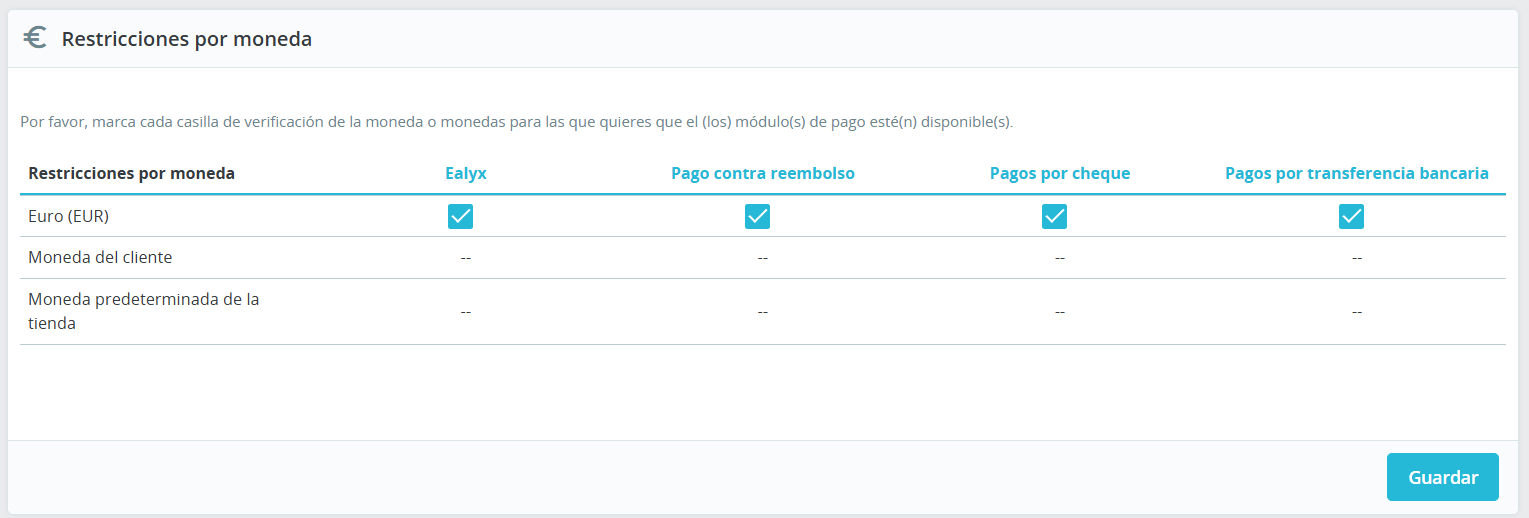Select the Ealyx column header
The image size is (1529, 518).
(466, 173)
